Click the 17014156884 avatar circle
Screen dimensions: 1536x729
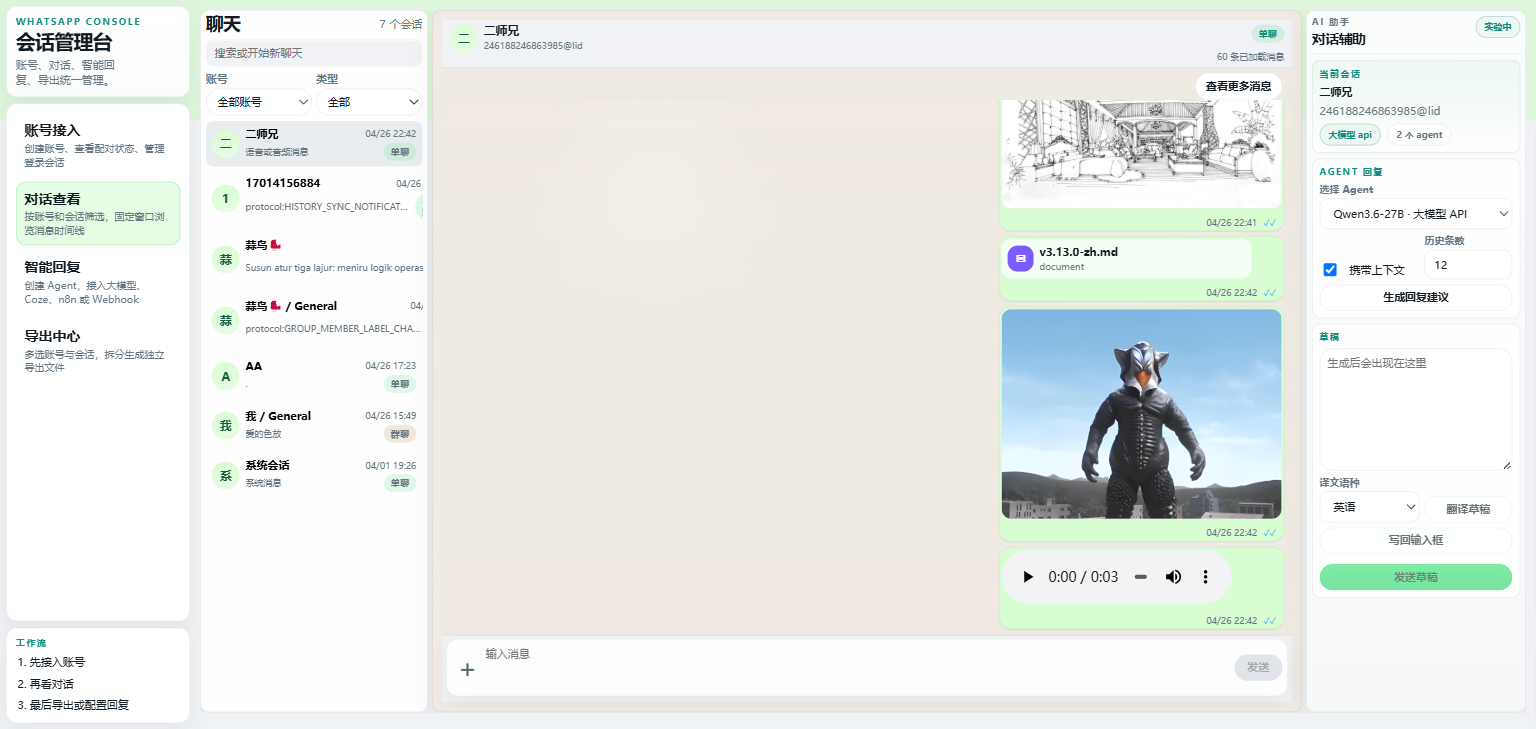[225, 199]
